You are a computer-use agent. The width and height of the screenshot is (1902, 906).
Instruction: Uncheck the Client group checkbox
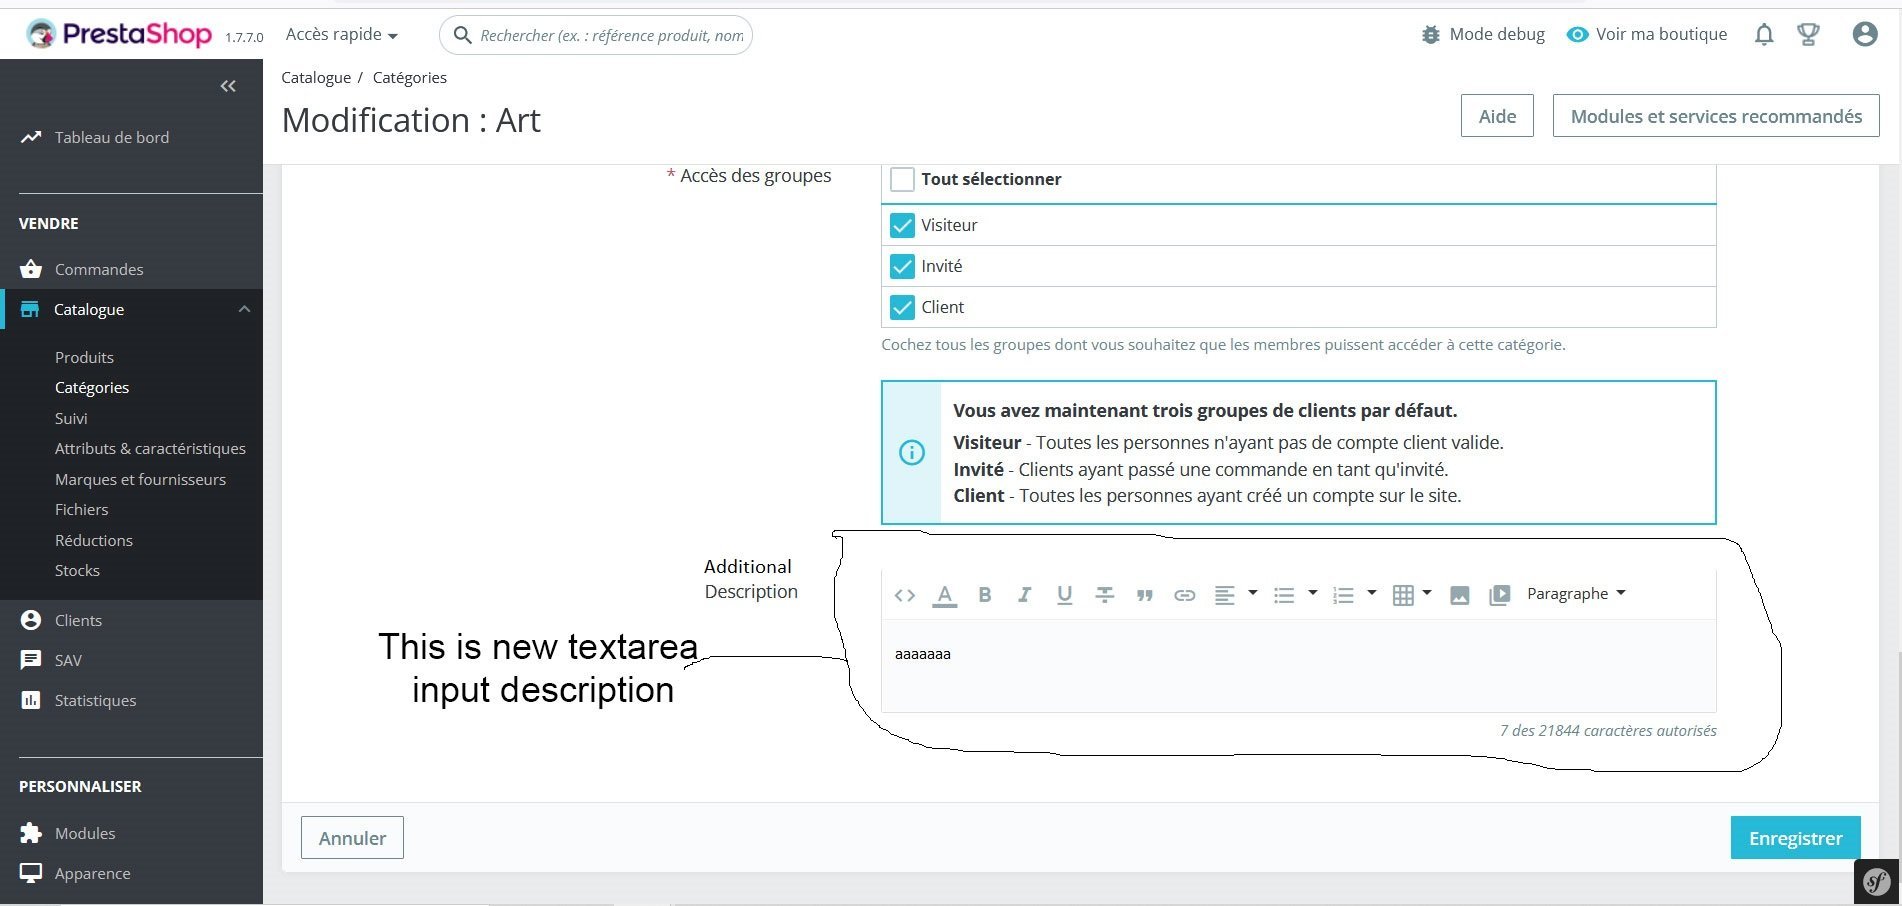point(902,307)
